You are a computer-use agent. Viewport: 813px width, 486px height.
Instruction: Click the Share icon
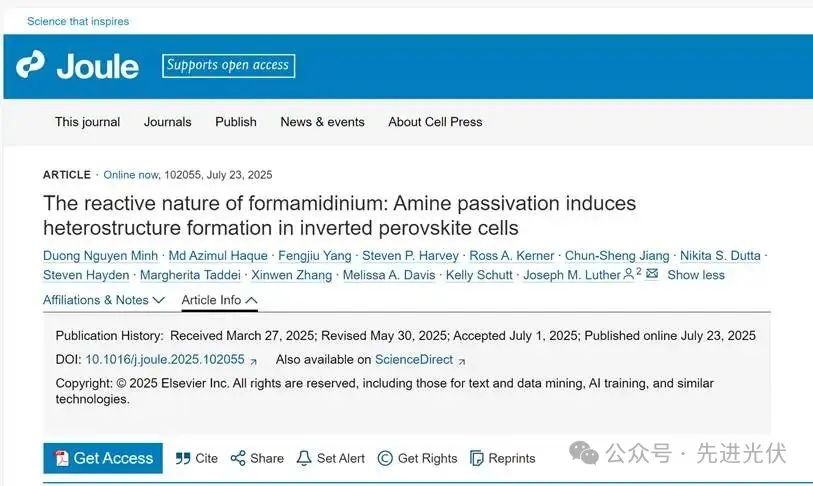click(x=238, y=458)
